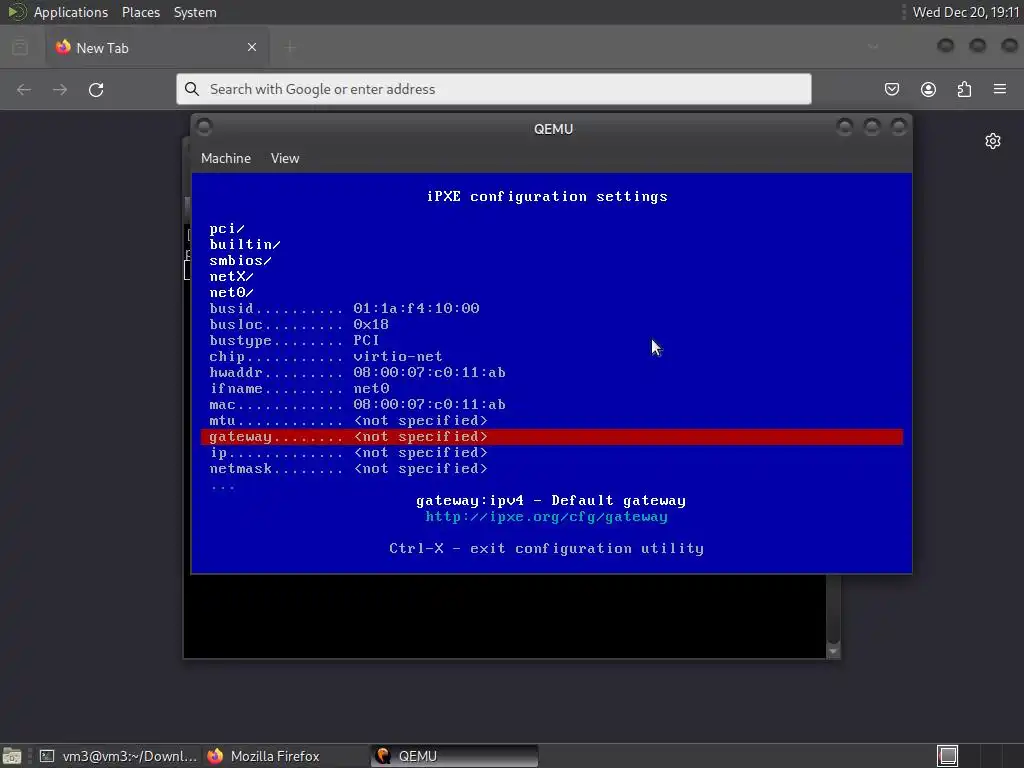Click the QEMU window menu button top-left
The image size is (1024, 768).
tap(204, 127)
